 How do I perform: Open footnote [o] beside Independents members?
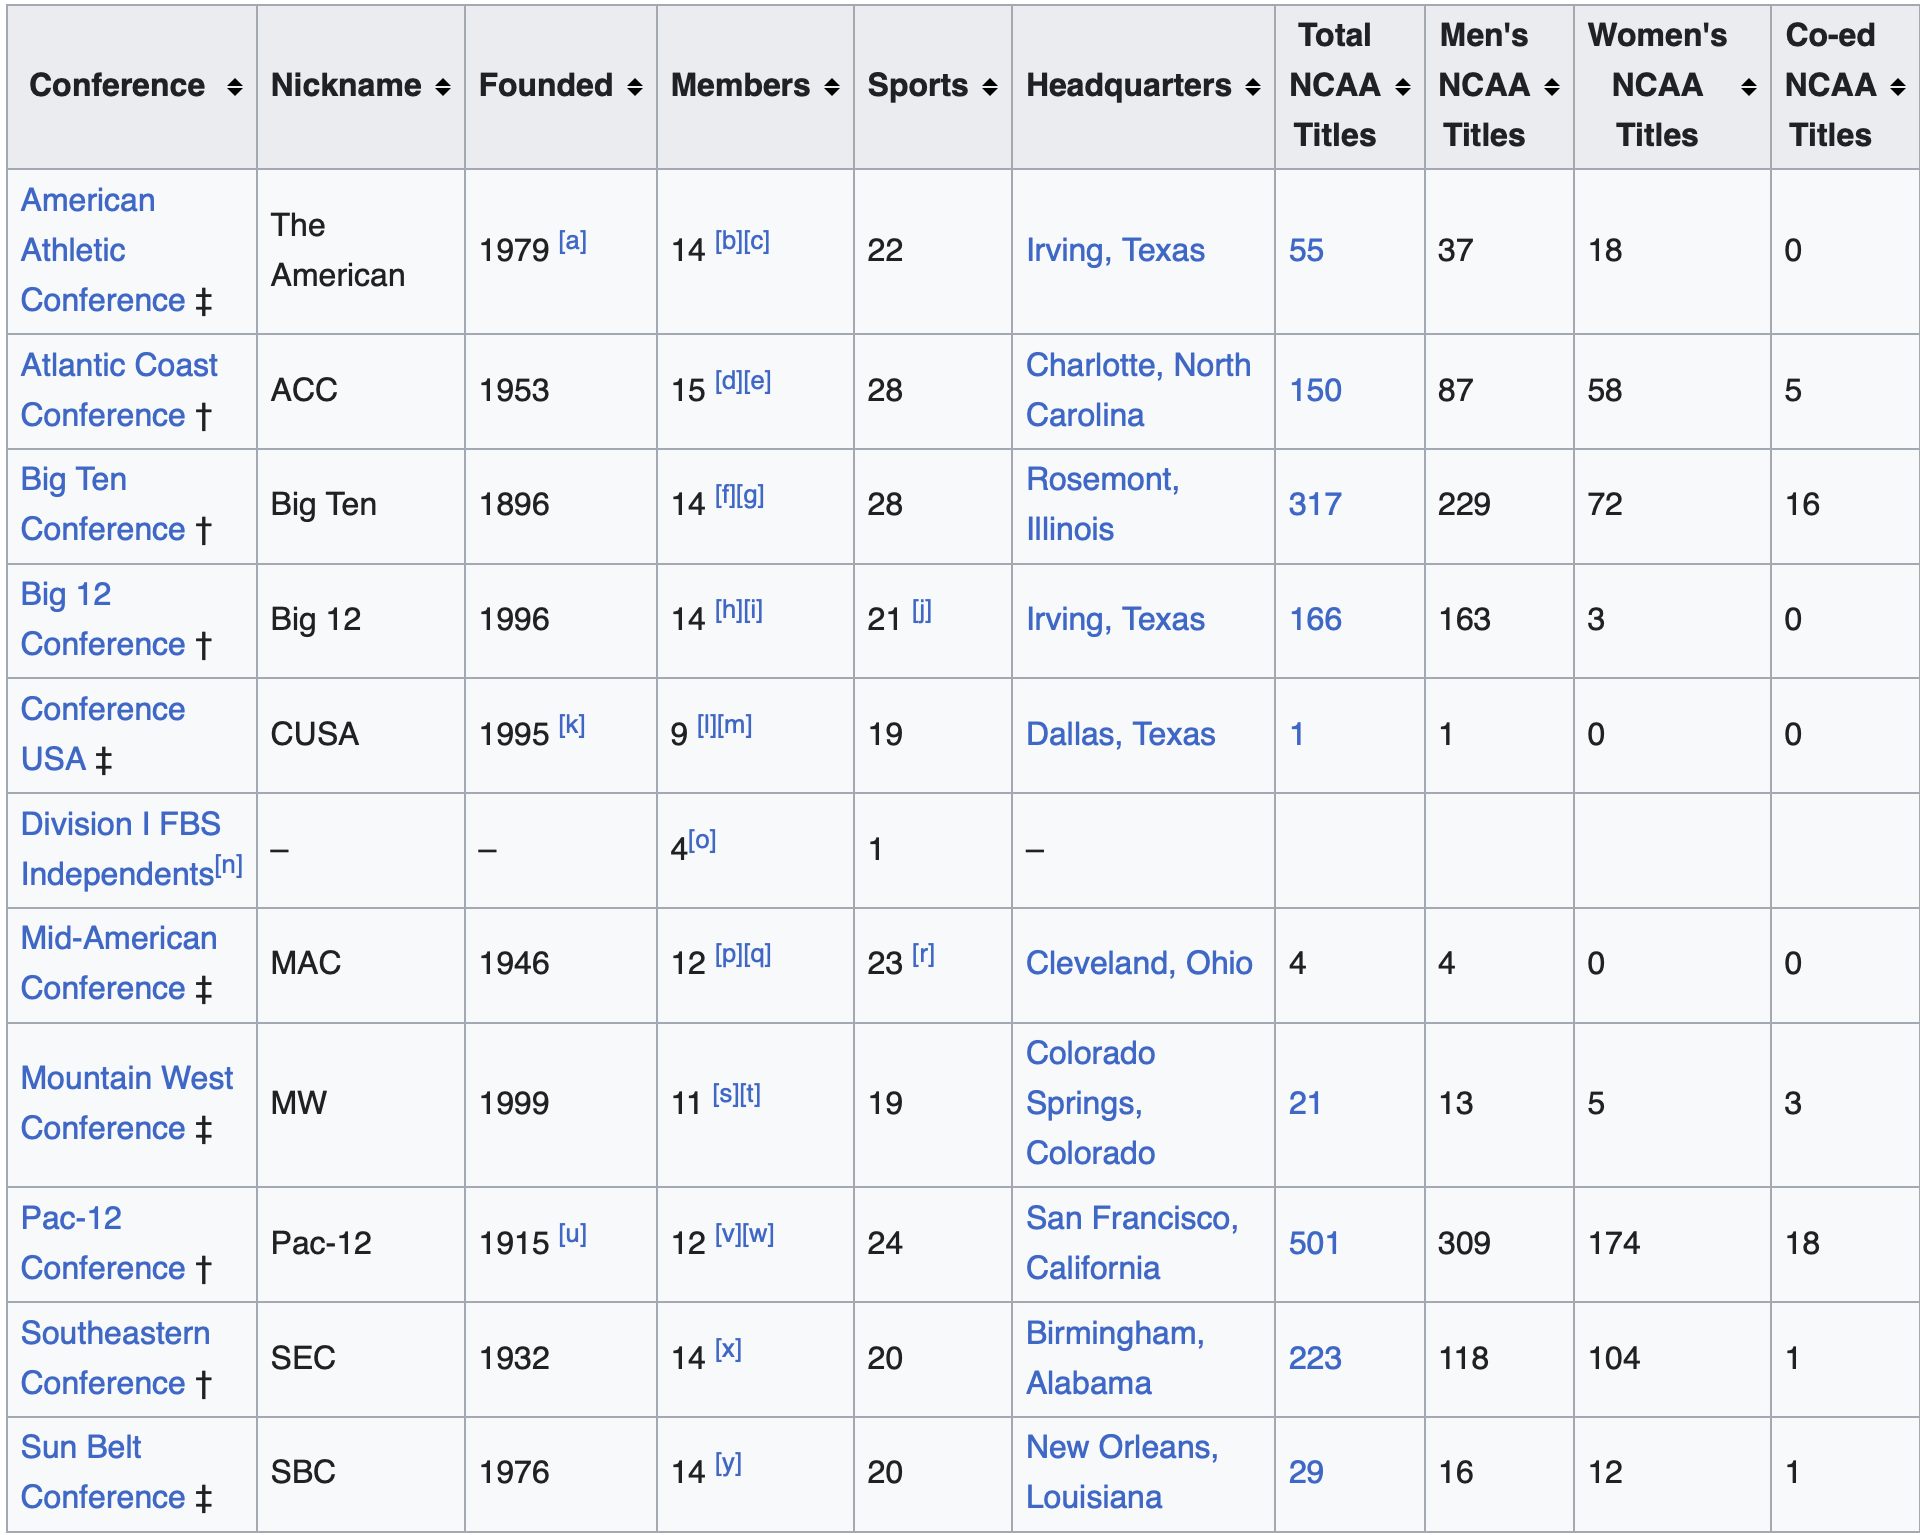coord(702,840)
